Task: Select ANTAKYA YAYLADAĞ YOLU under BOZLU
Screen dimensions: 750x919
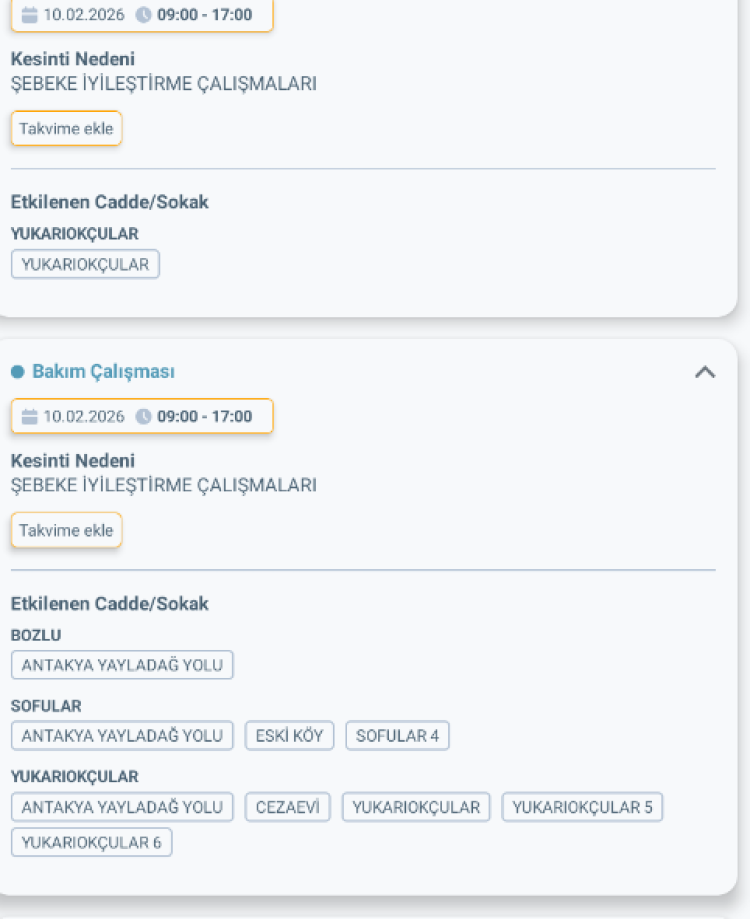Action: (x=122, y=664)
